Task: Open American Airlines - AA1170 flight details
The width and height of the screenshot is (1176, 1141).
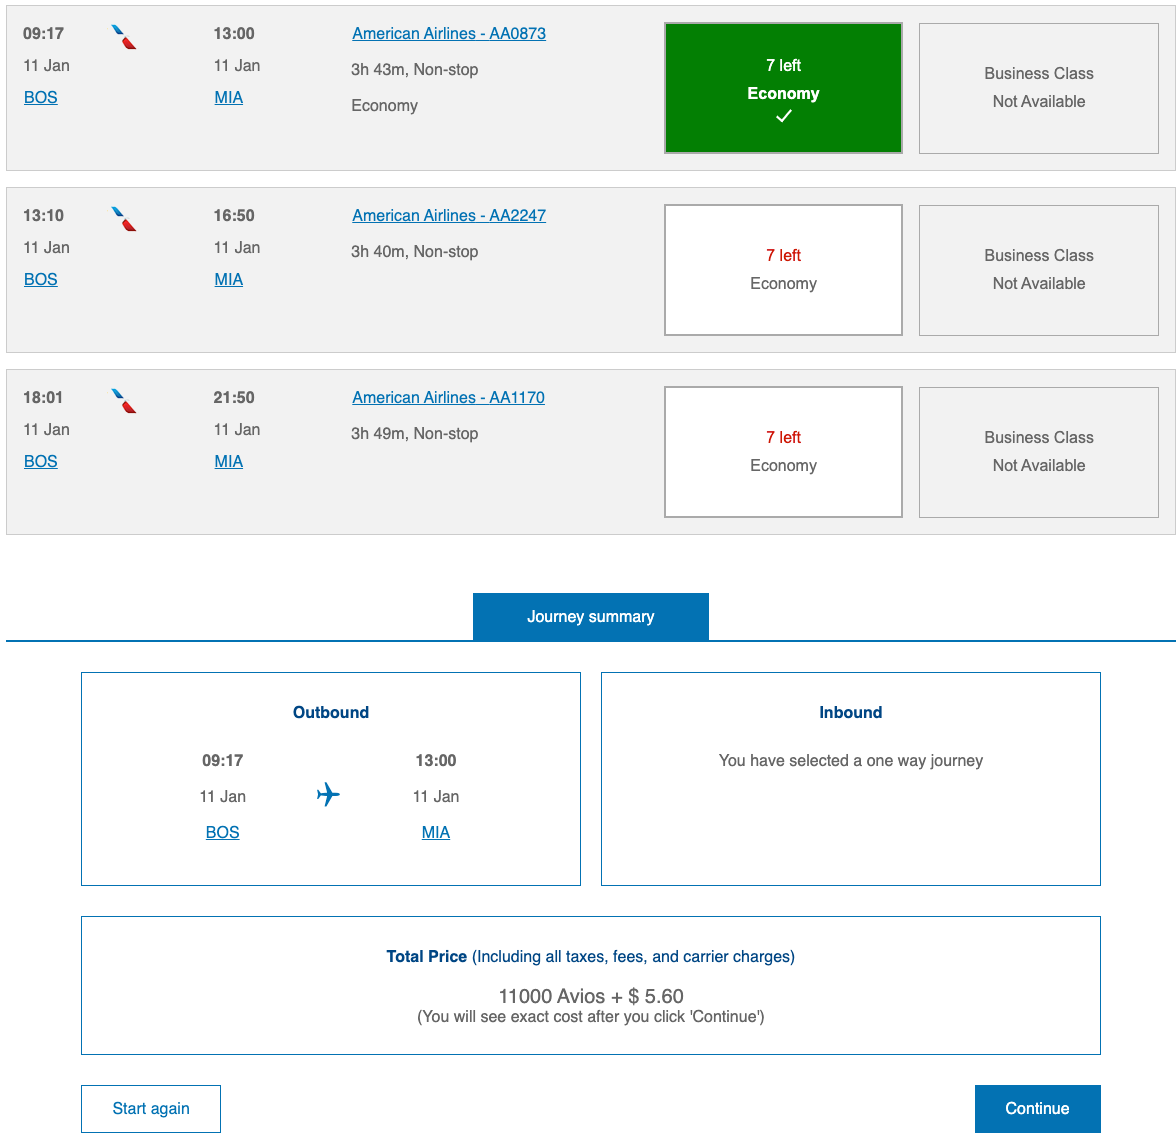Action: (x=448, y=398)
